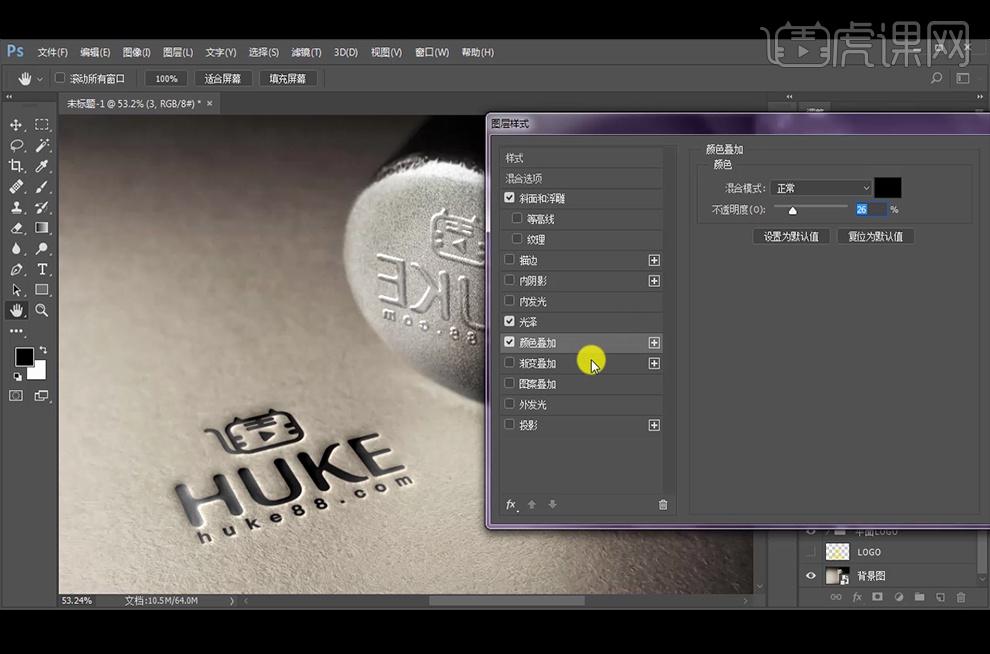Image resolution: width=990 pixels, height=654 pixels.
Task: Uncheck the 光泽 satin effect
Action: pos(510,321)
